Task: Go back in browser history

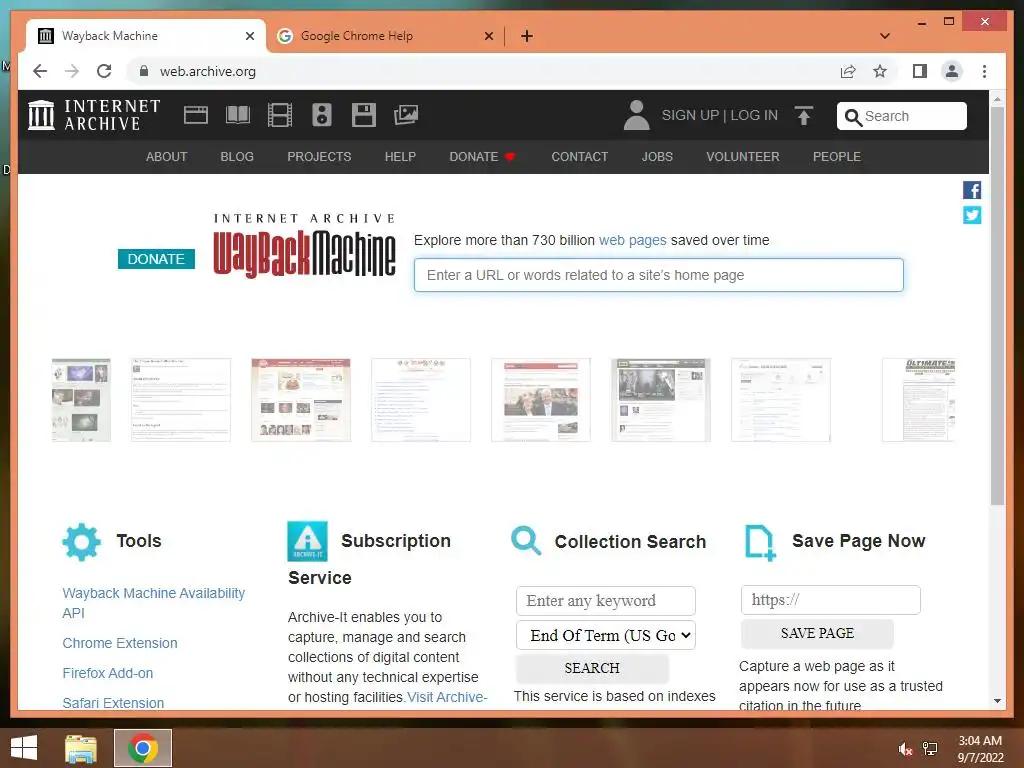Action: (40, 71)
